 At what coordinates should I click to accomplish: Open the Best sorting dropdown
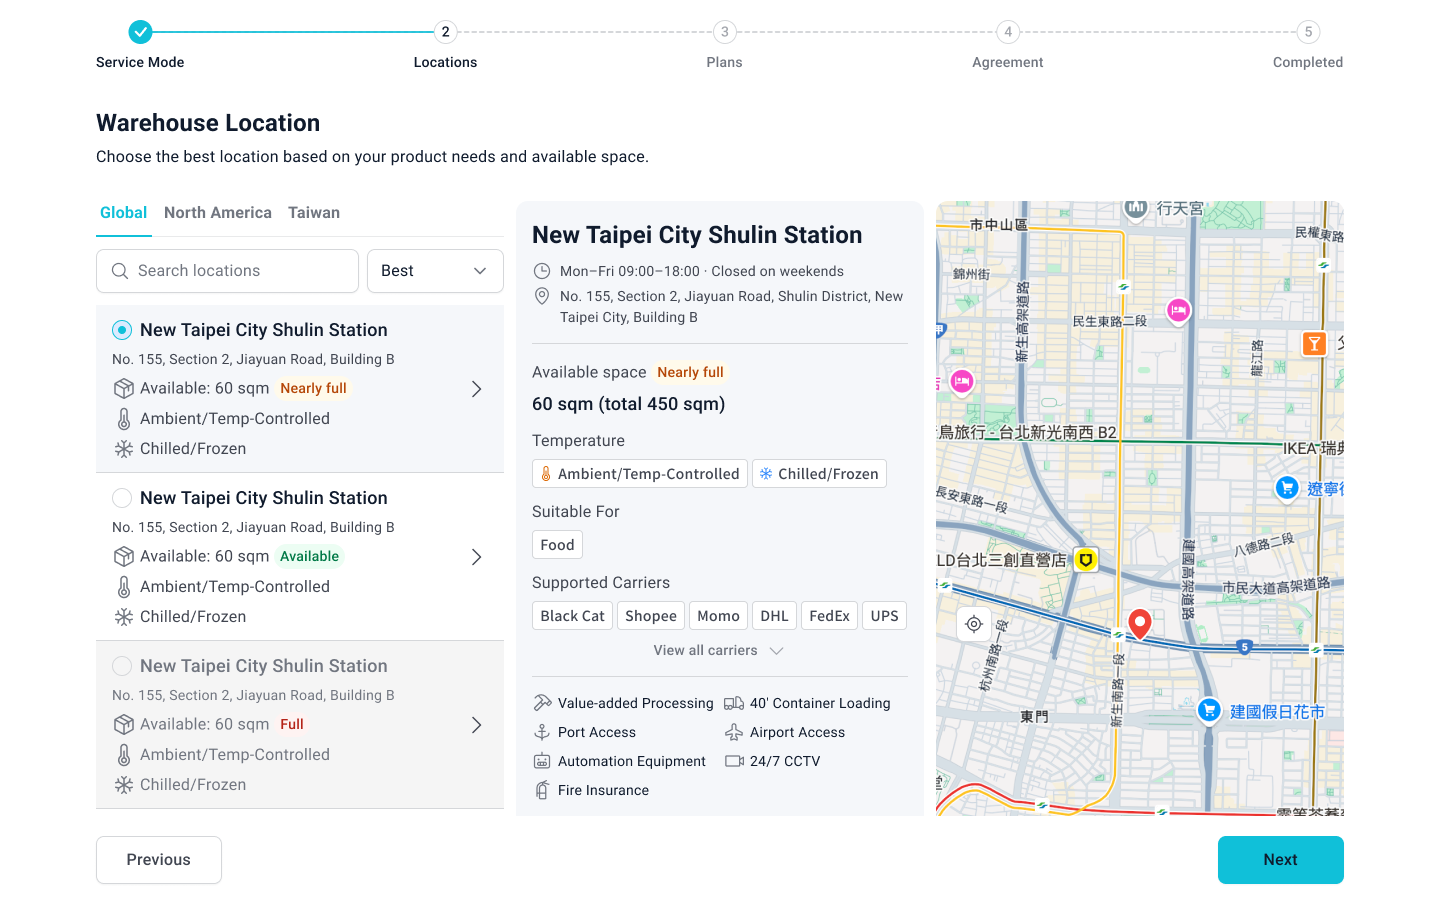click(435, 271)
